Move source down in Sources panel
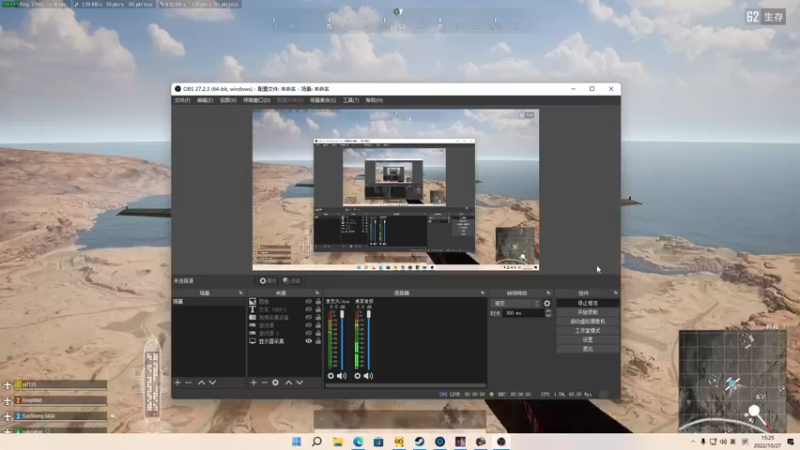 [x=299, y=382]
